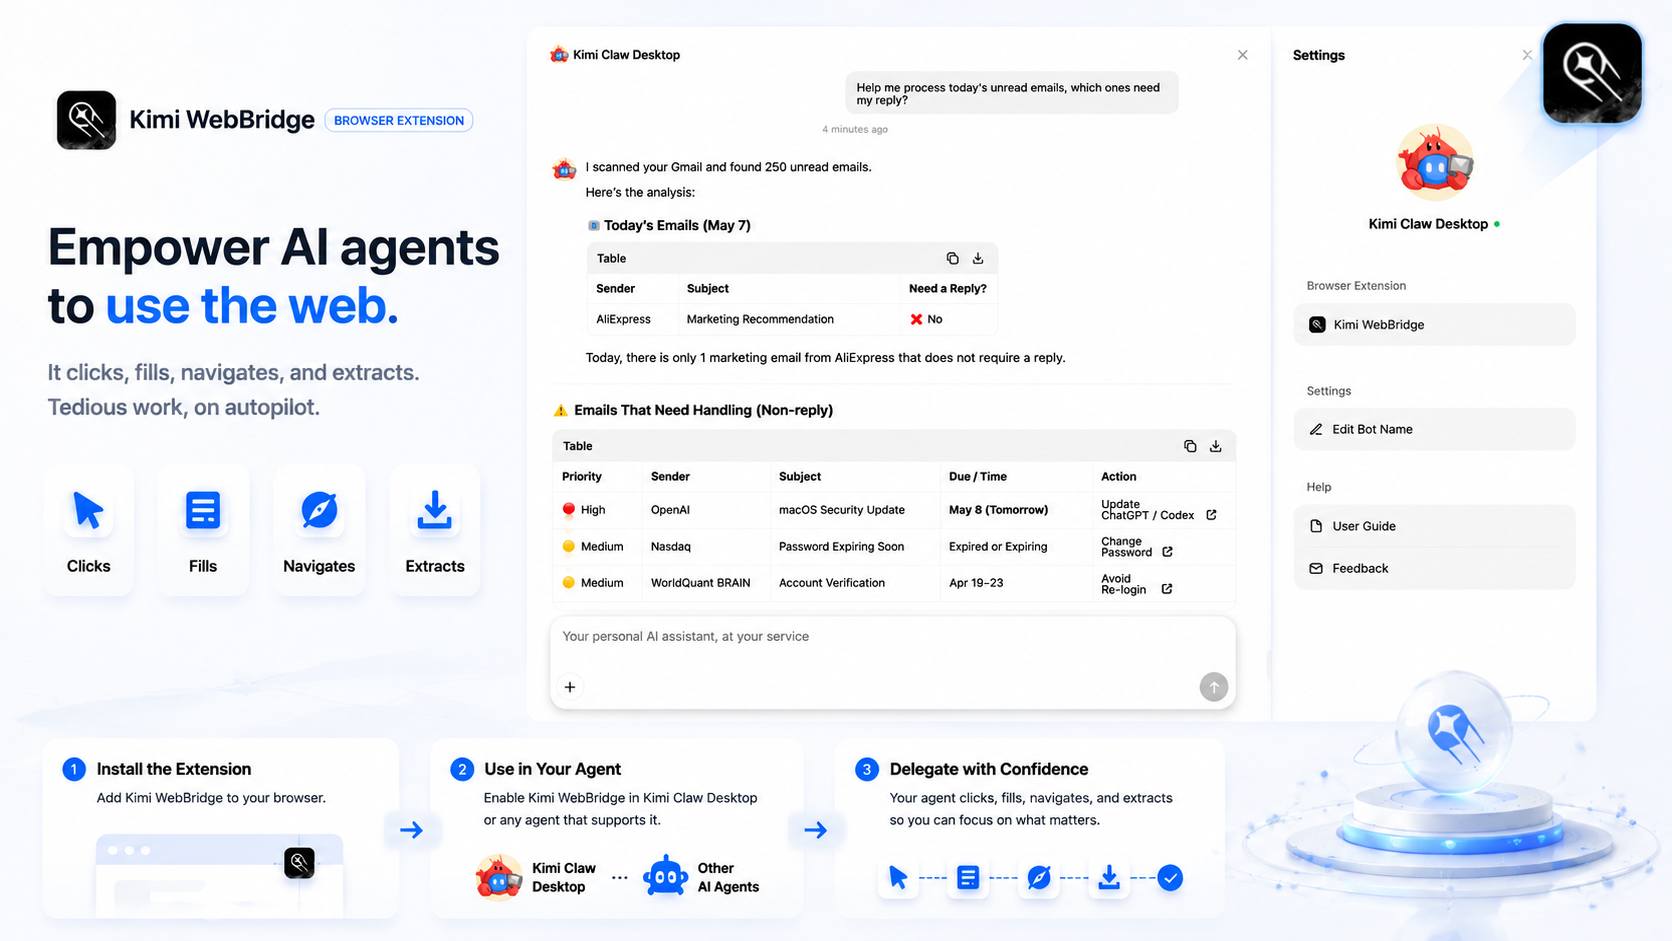This screenshot has width=1672, height=941.
Task: Click the 'Install the Extension' step title
Action: tap(174, 769)
